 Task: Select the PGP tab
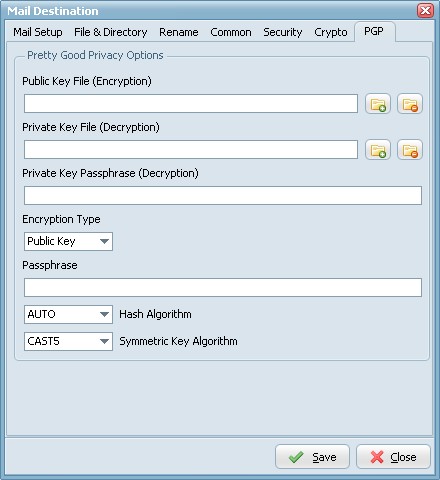[374, 31]
